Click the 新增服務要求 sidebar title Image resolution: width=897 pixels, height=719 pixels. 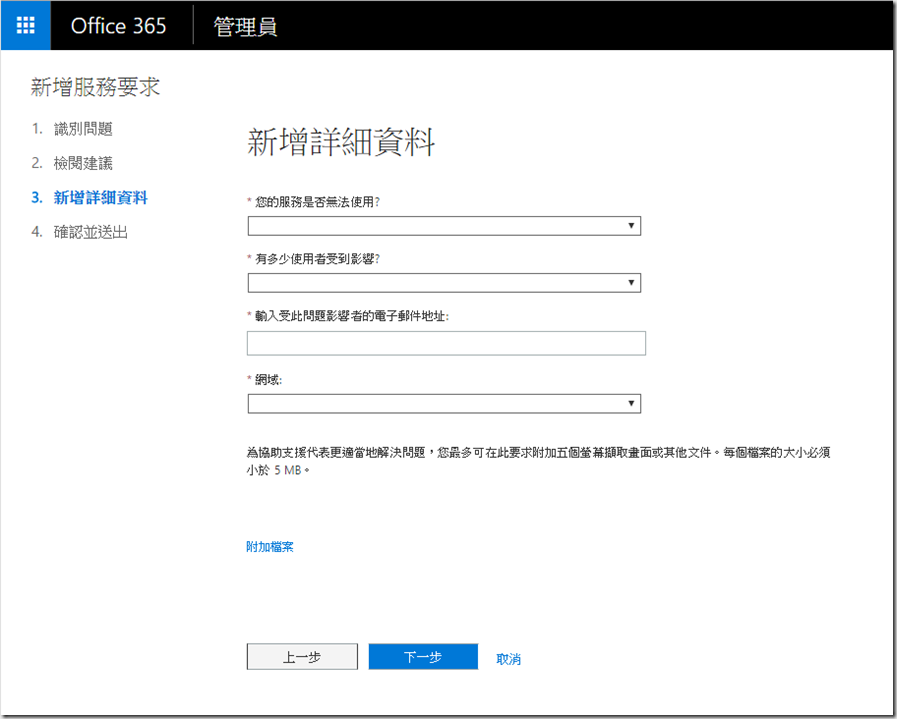tap(95, 88)
